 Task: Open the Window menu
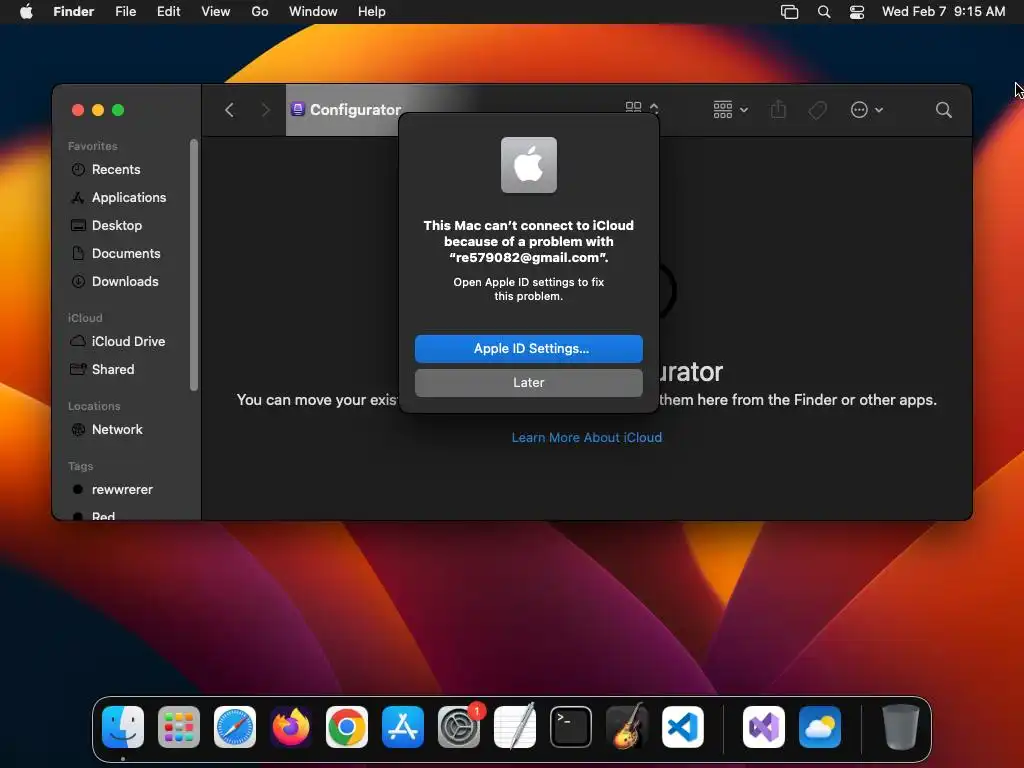click(313, 12)
